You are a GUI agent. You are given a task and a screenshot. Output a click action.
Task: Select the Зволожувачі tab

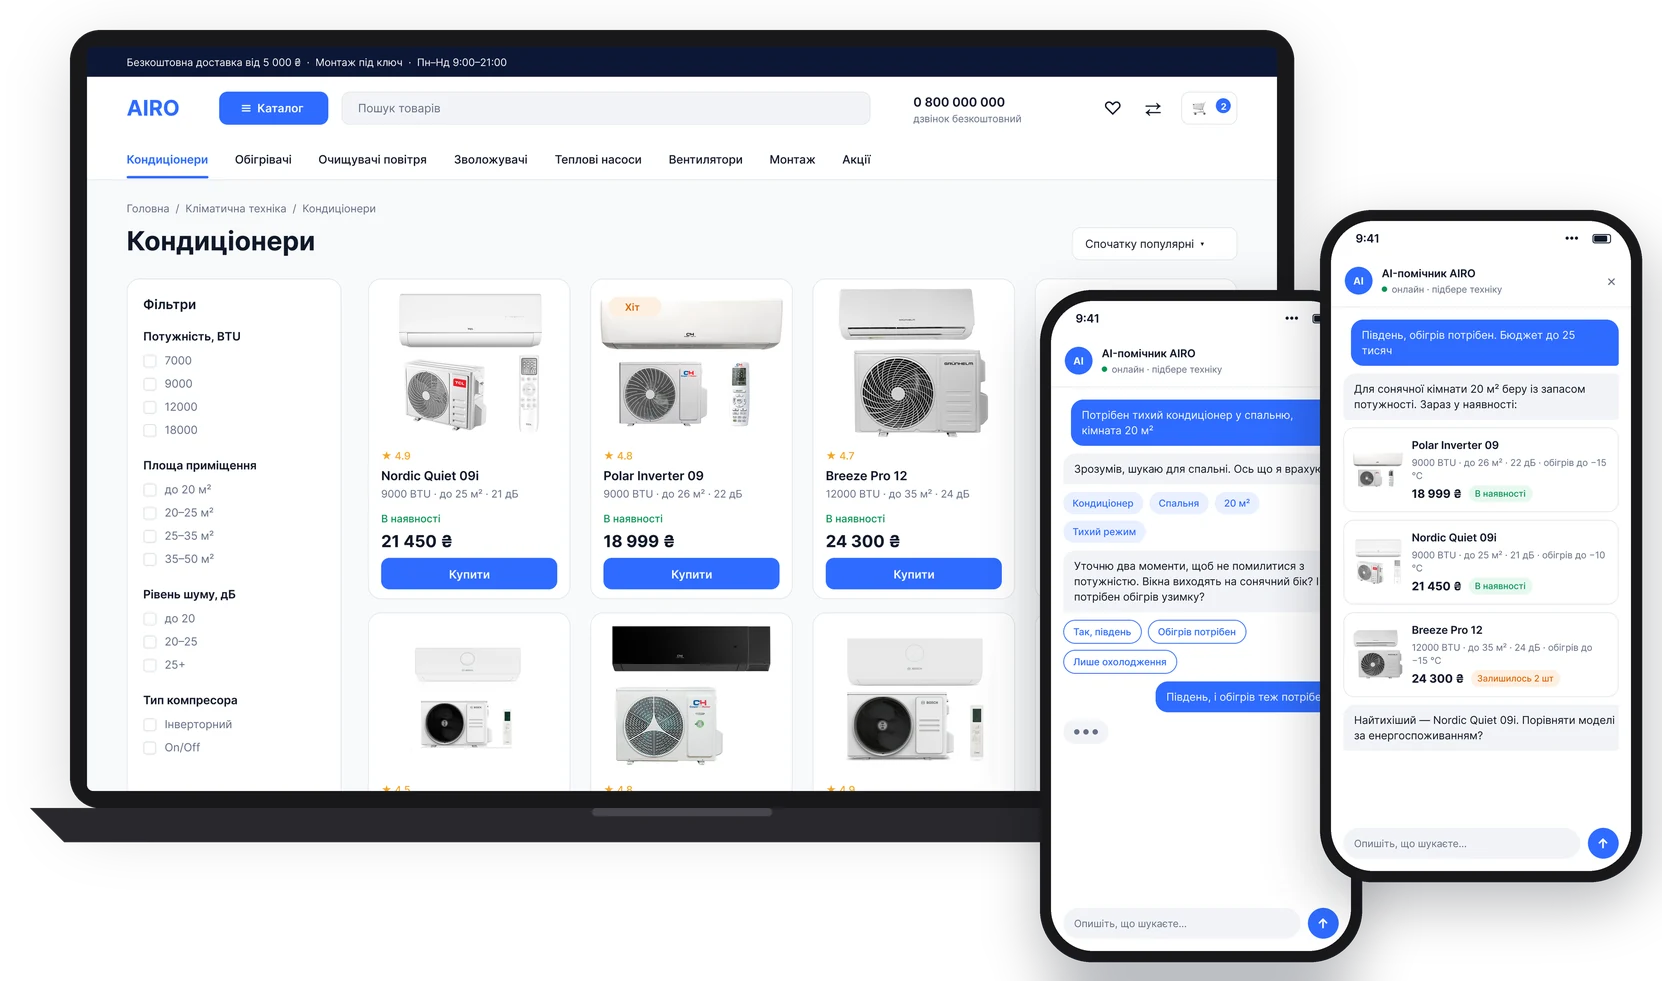pyautogui.click(x=490, y=160)
